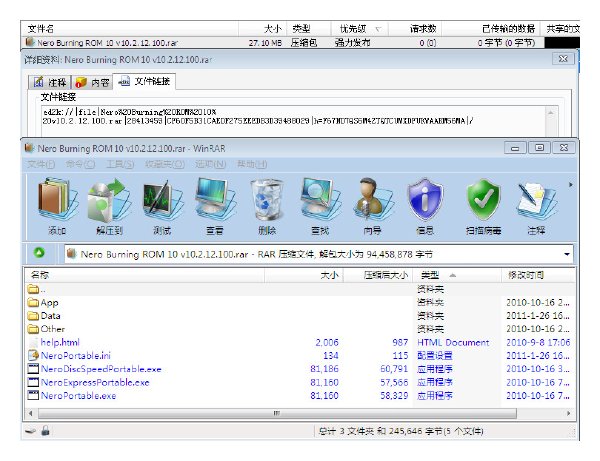The image size is (600, 461).
Task: Click the horizontal scrollbar left arrow
Action: coord(31,413)
